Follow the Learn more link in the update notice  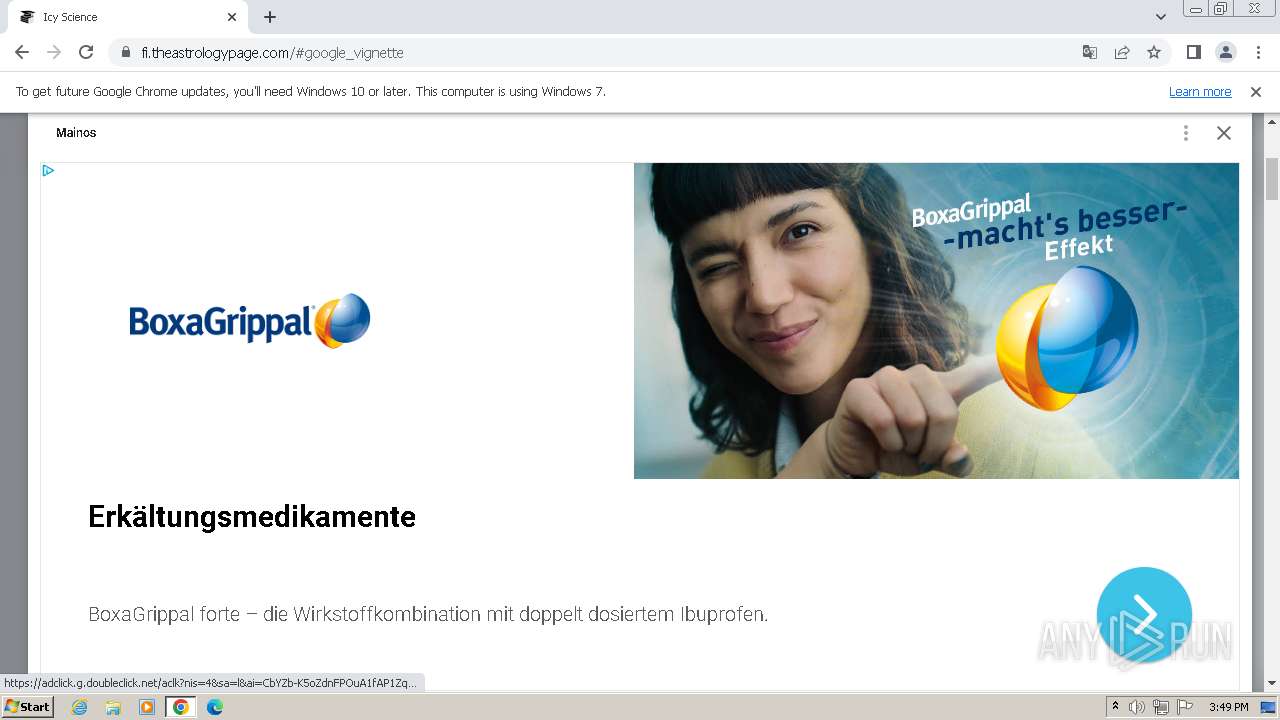point(1200,91)
